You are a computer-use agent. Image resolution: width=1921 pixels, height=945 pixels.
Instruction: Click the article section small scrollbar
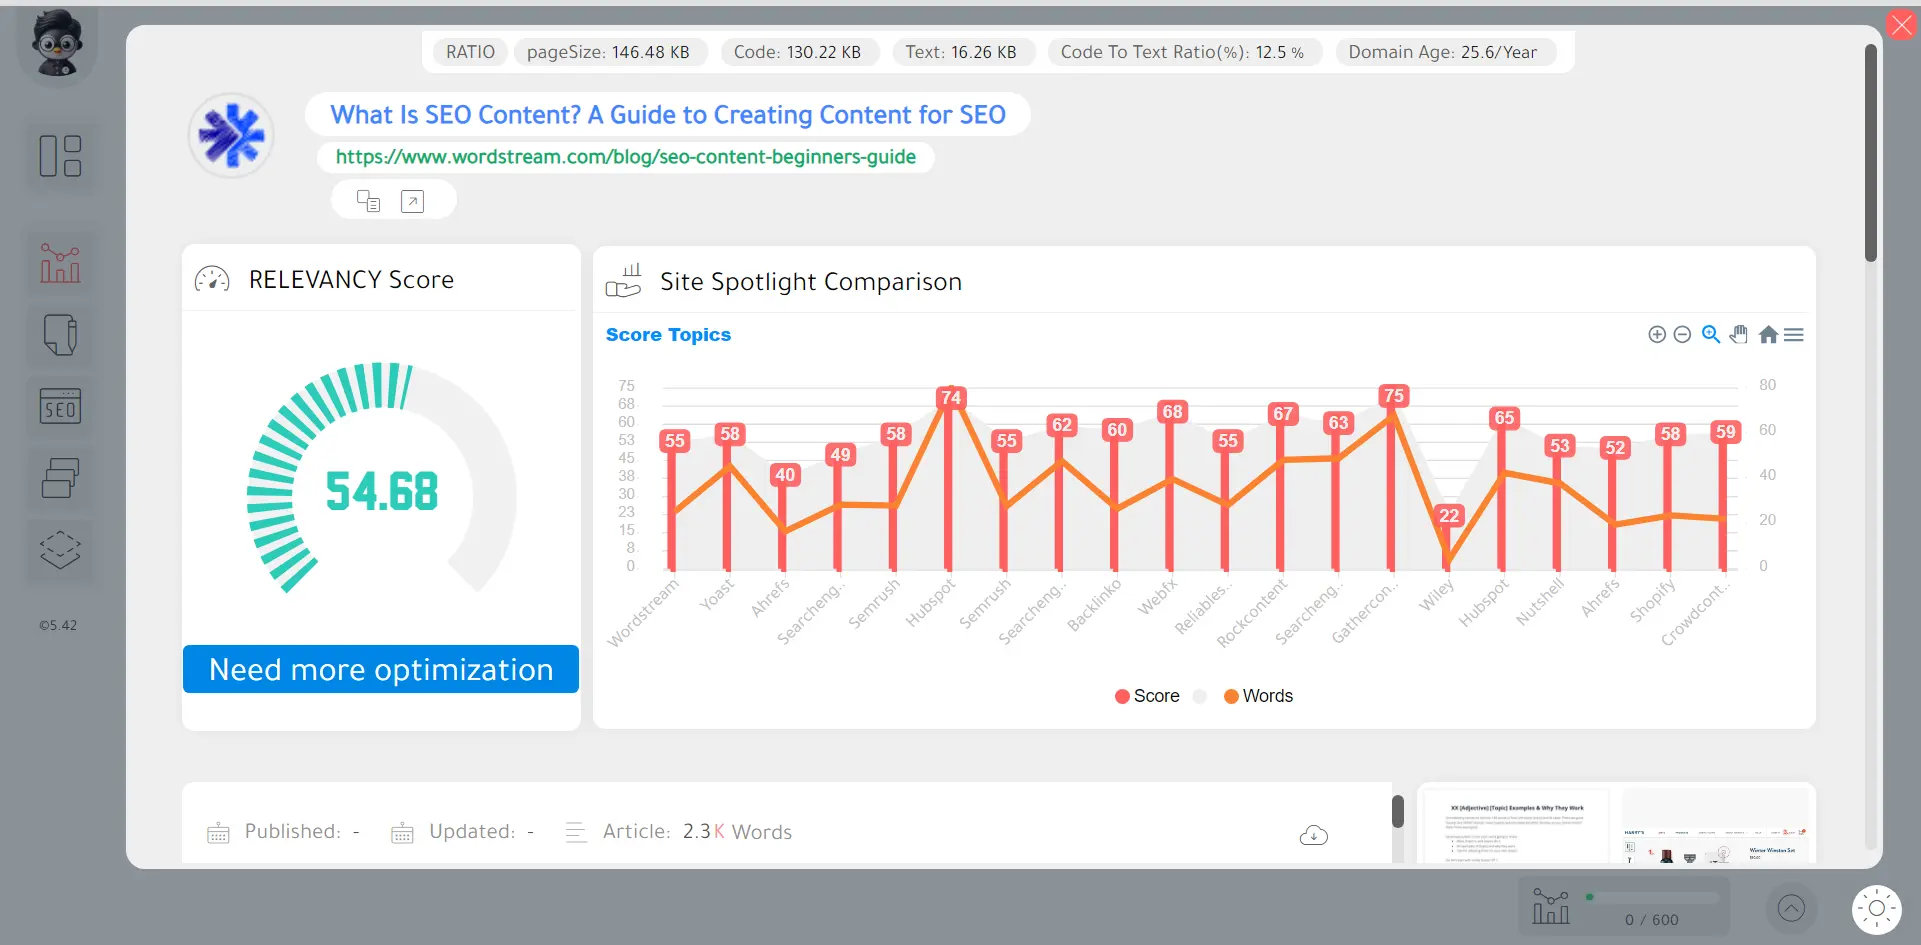(1398, 811)
